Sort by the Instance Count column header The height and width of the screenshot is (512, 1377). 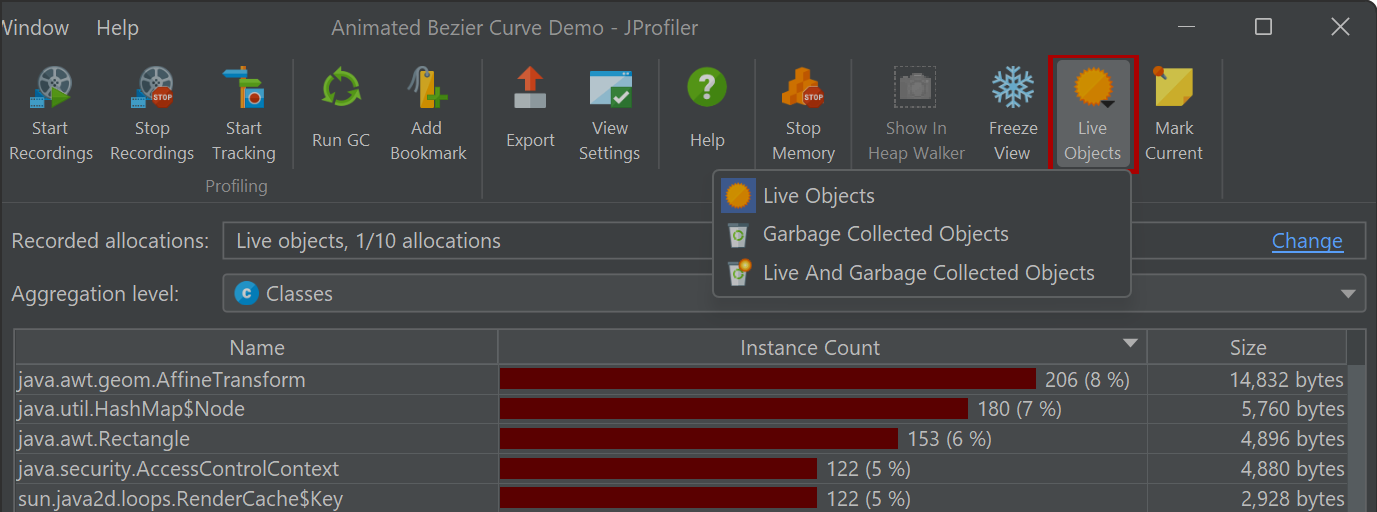click(x=822, y=348)
